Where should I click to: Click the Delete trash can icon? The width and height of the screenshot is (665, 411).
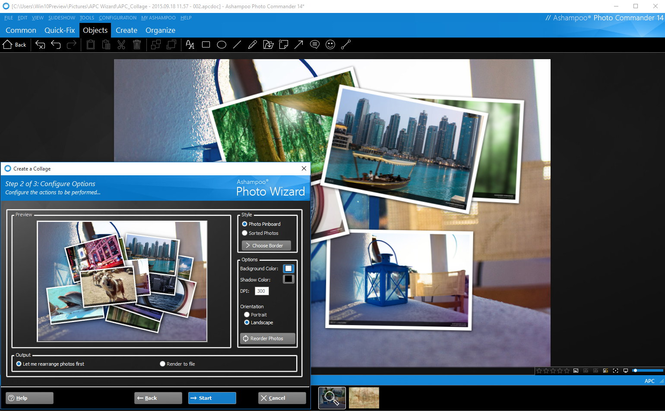(x=137, y=45)
